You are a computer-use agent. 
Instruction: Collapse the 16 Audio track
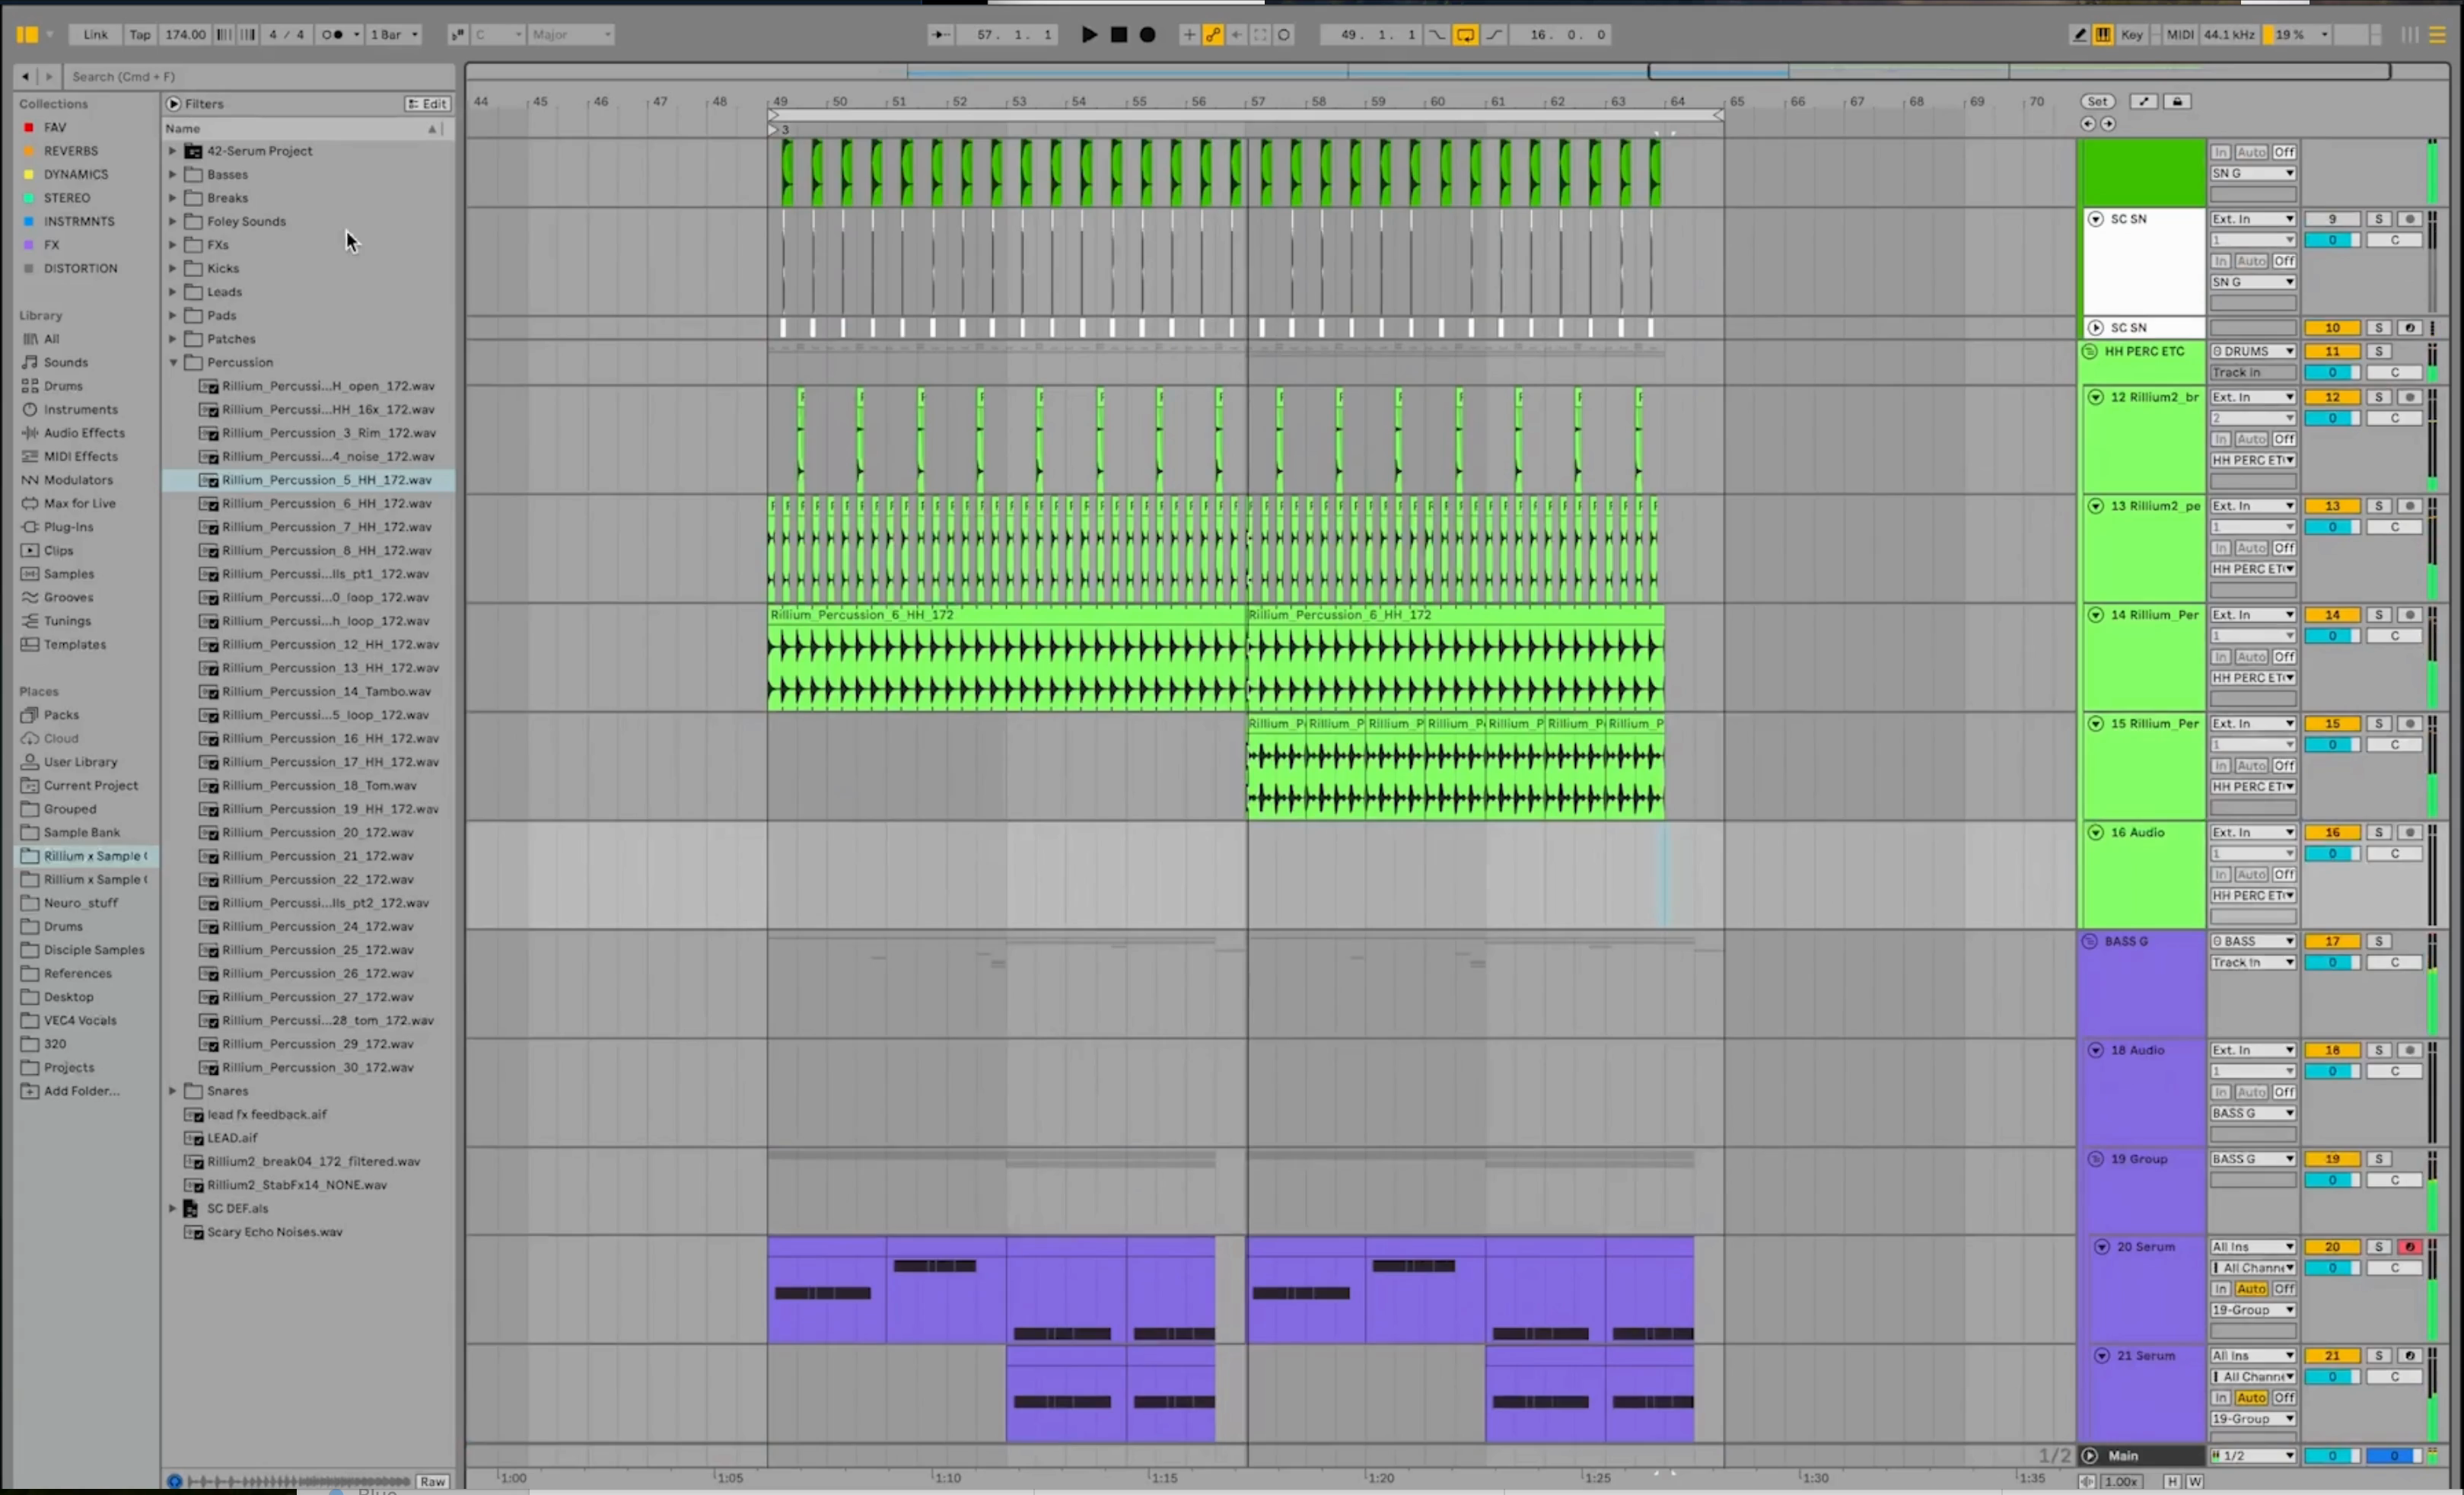pyautogui.click(x=2095, y=832)
